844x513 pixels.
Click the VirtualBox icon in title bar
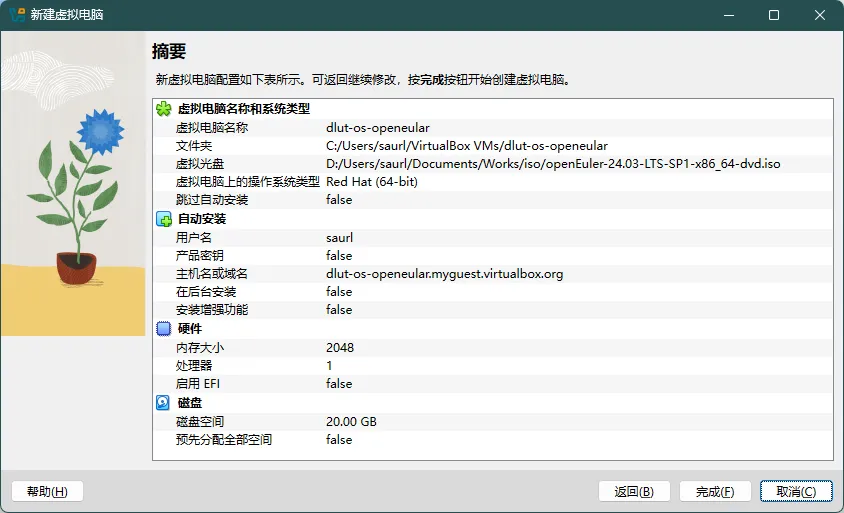17,15
